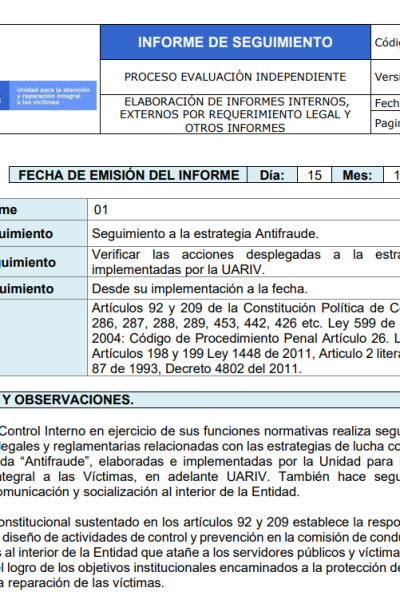The height and width of the screenshot is (600, 400).
Task: Select the Y OBSERVACIONES section heading
Action: coord(68,399)
